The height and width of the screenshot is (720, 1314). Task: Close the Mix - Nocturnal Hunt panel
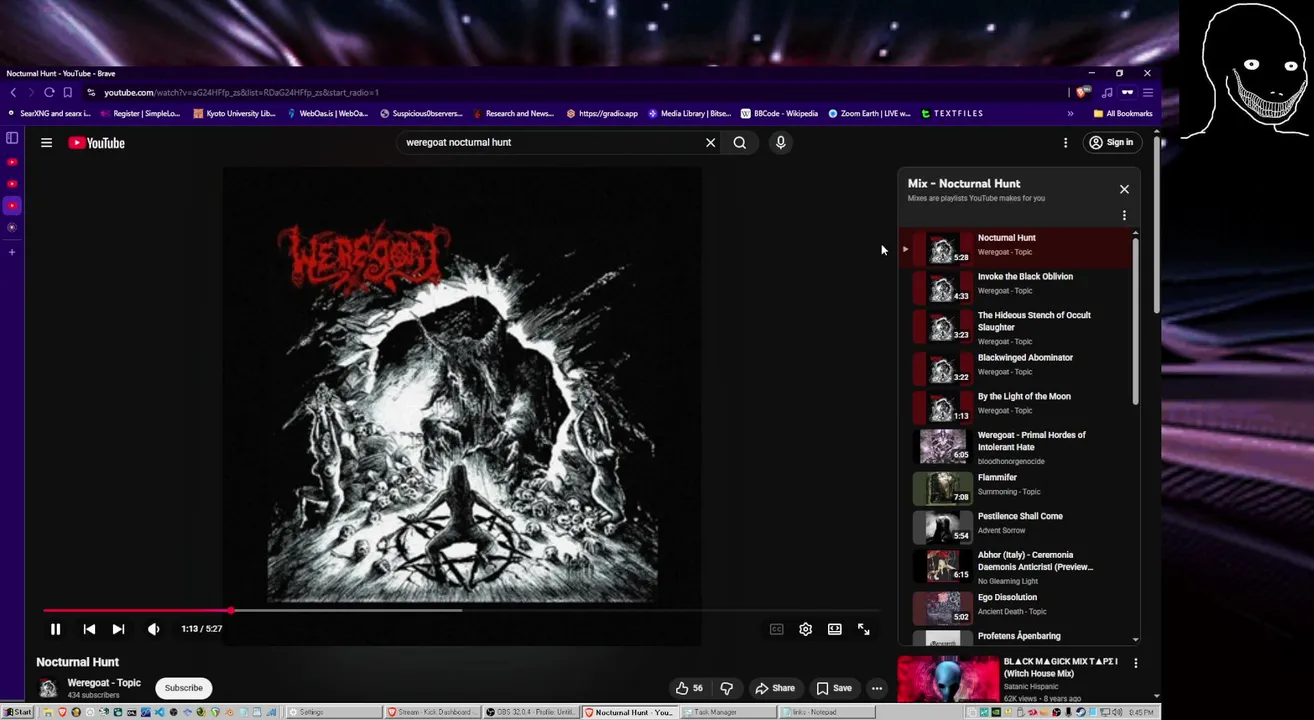(1124, 189)
